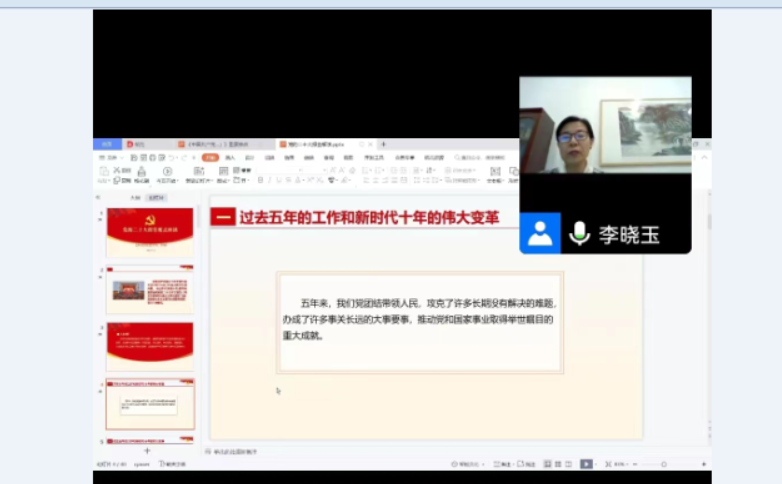Click the add new slide plus button
Viewport: 782px width, 484px height.
[x=147, y=451]
